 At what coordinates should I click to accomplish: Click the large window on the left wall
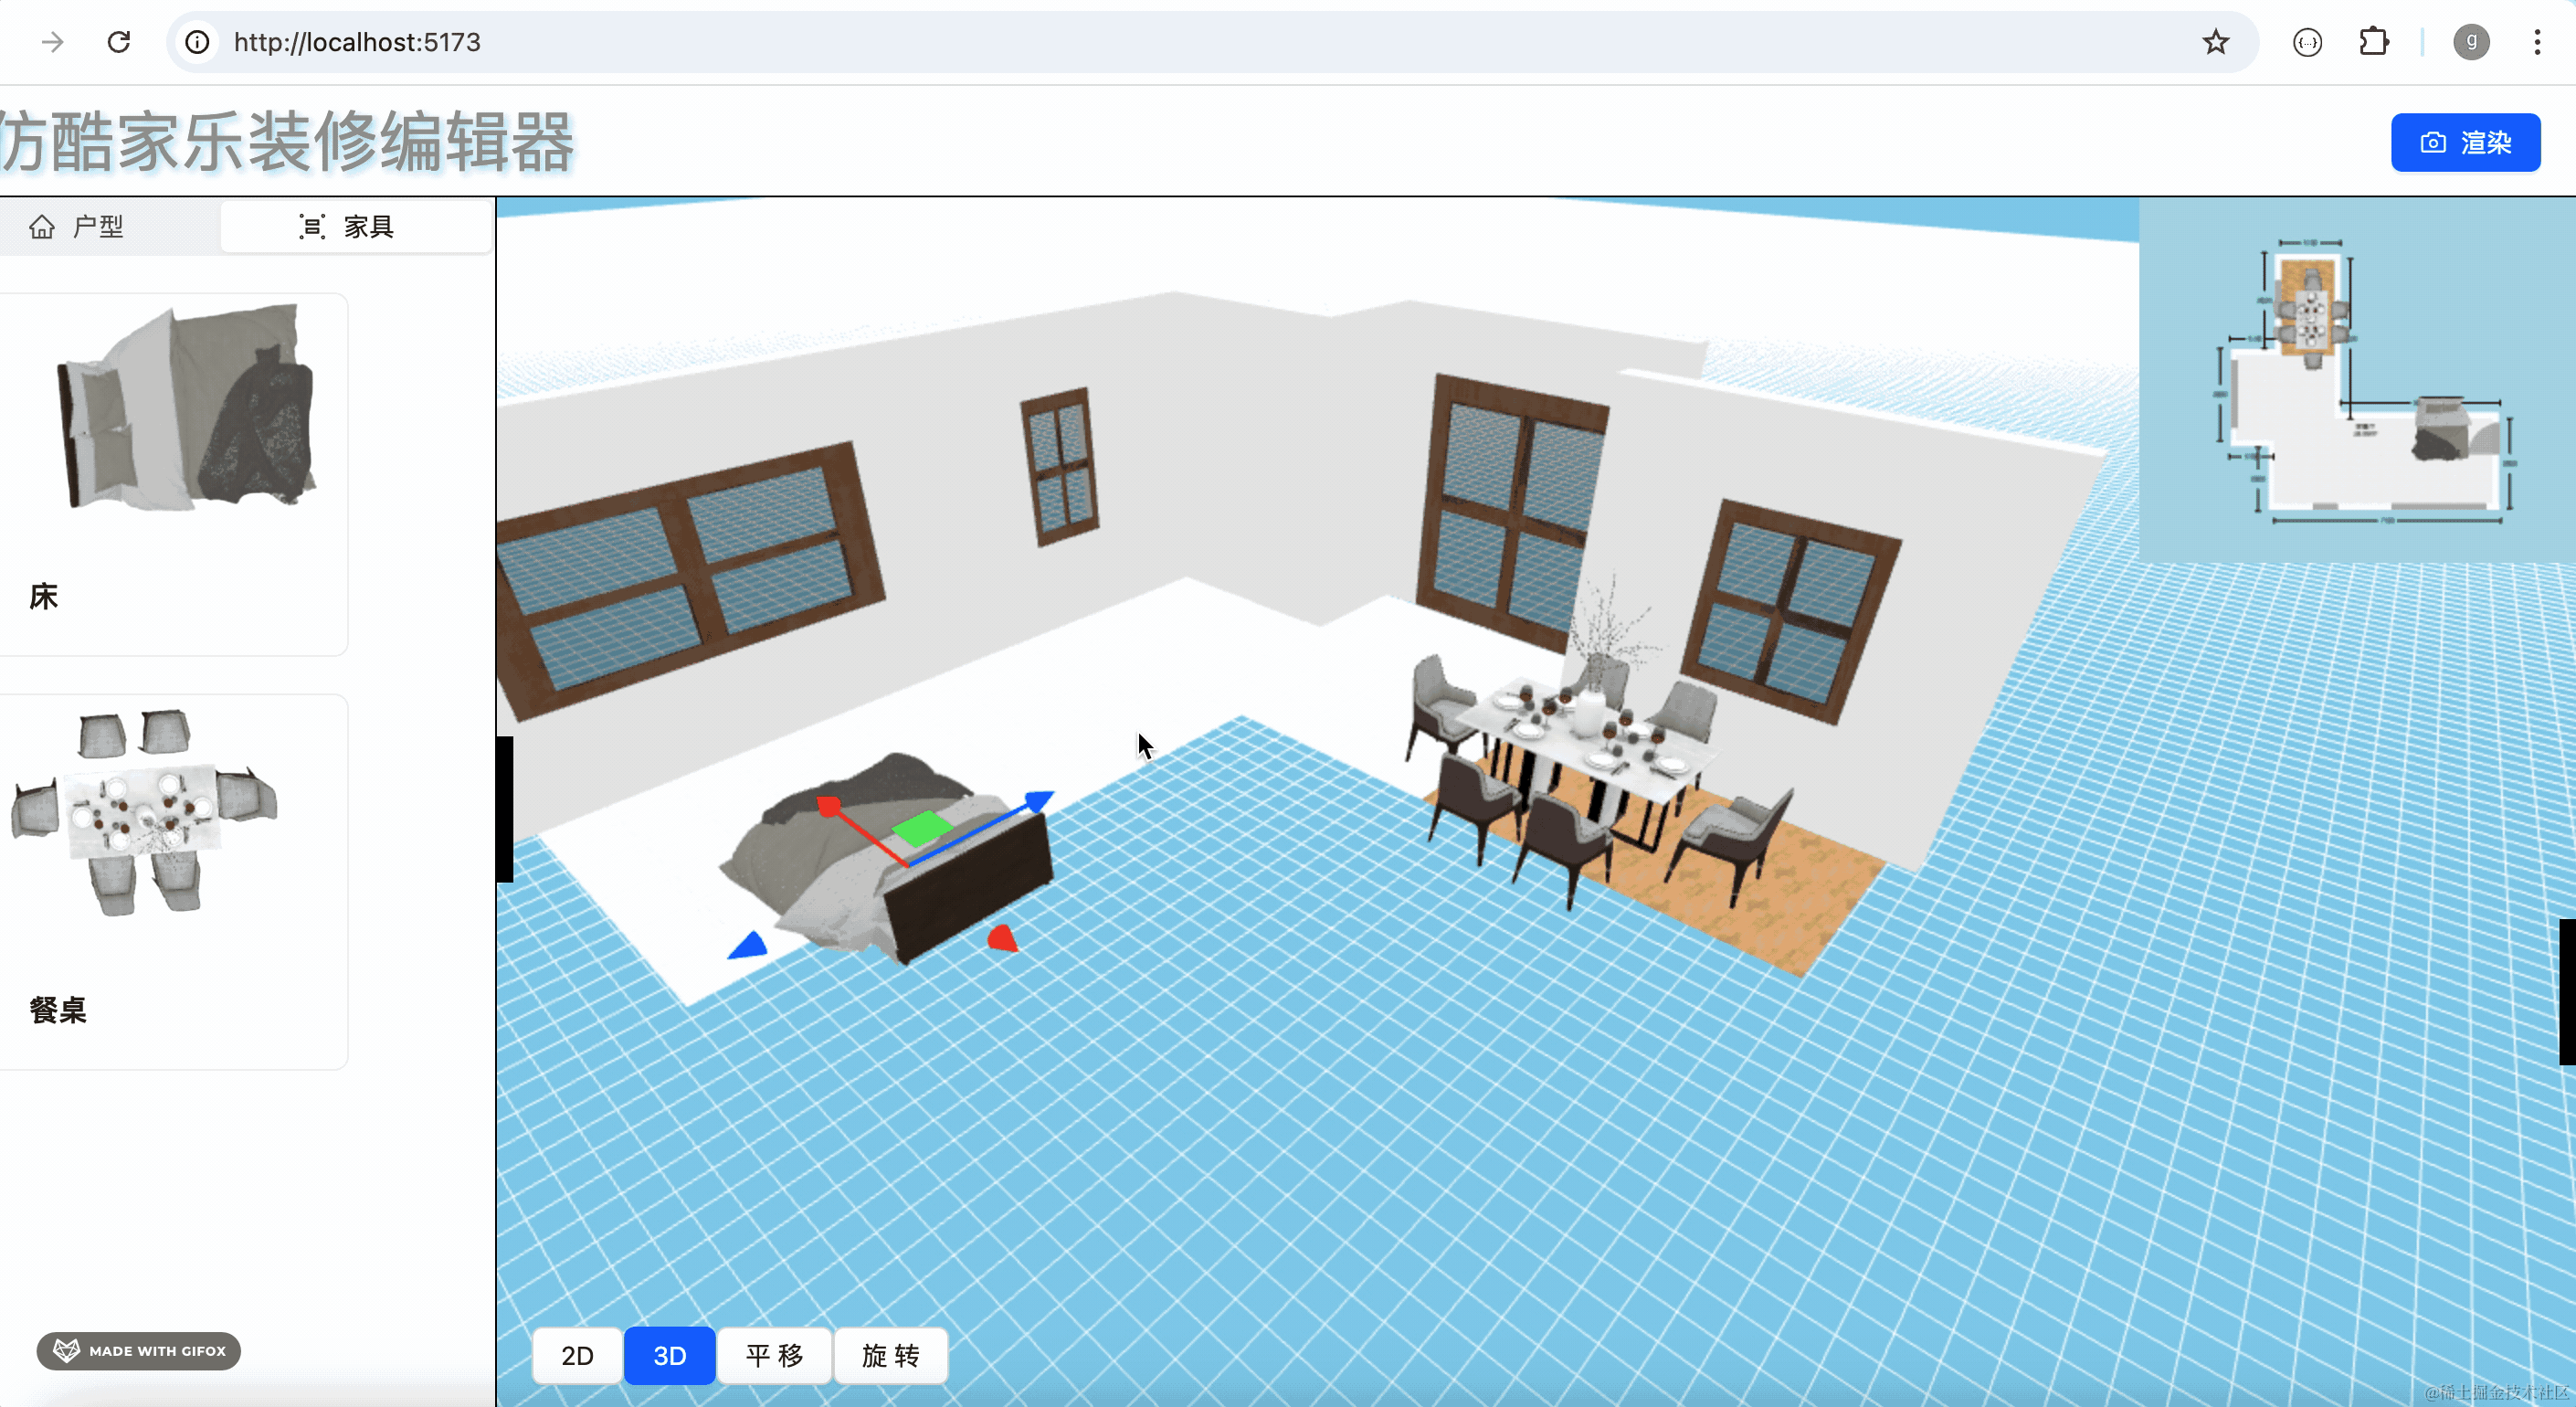tap(690, 580)
